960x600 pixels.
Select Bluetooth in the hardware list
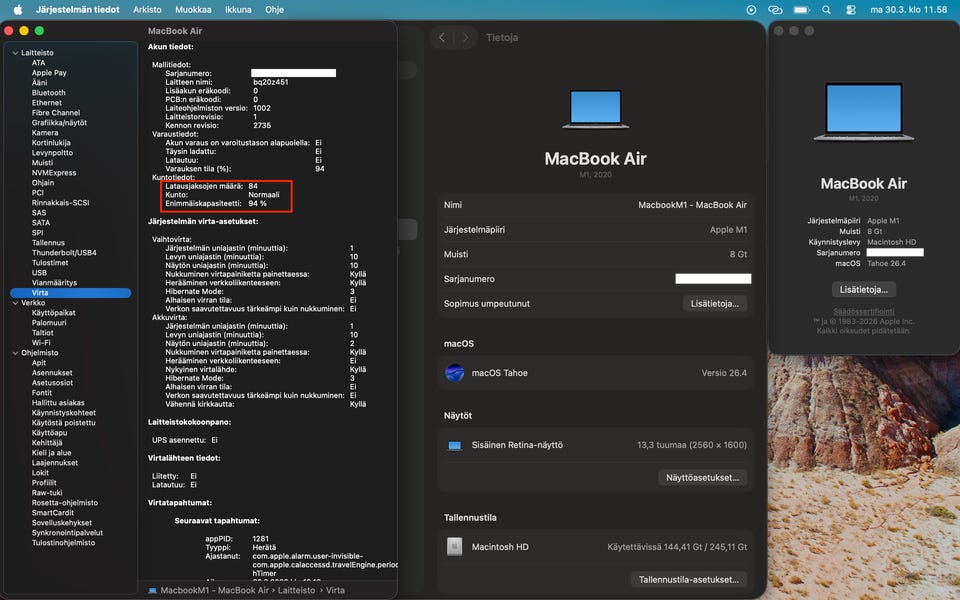tap(48, 92)
